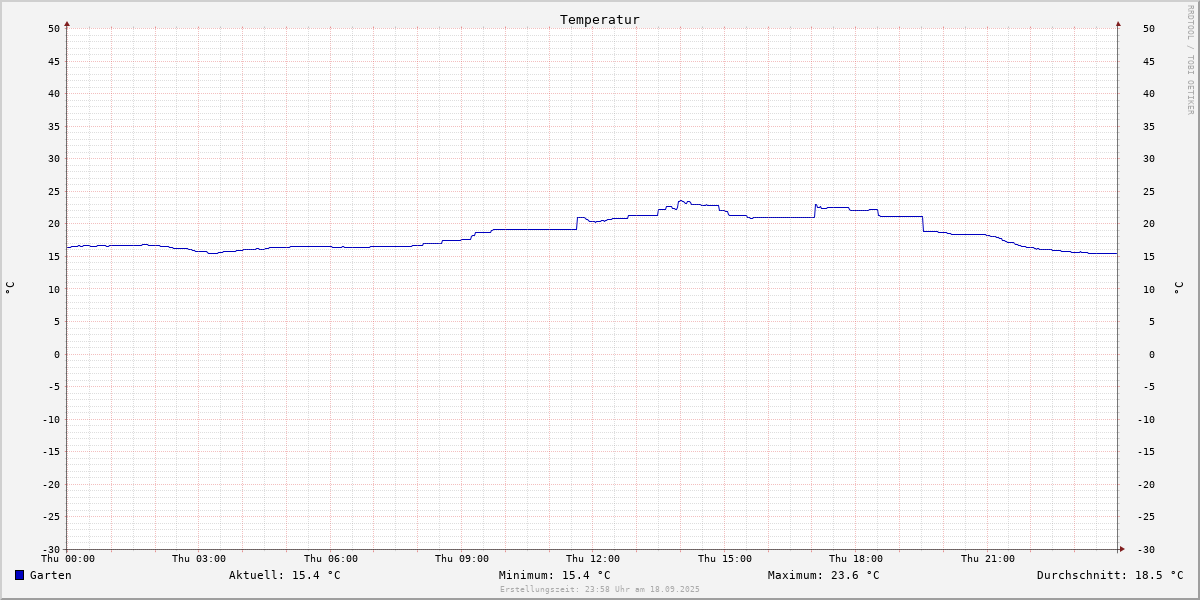Click the red arrow atop right y-axis
Screen dimensions: 1200x600
1118,23
